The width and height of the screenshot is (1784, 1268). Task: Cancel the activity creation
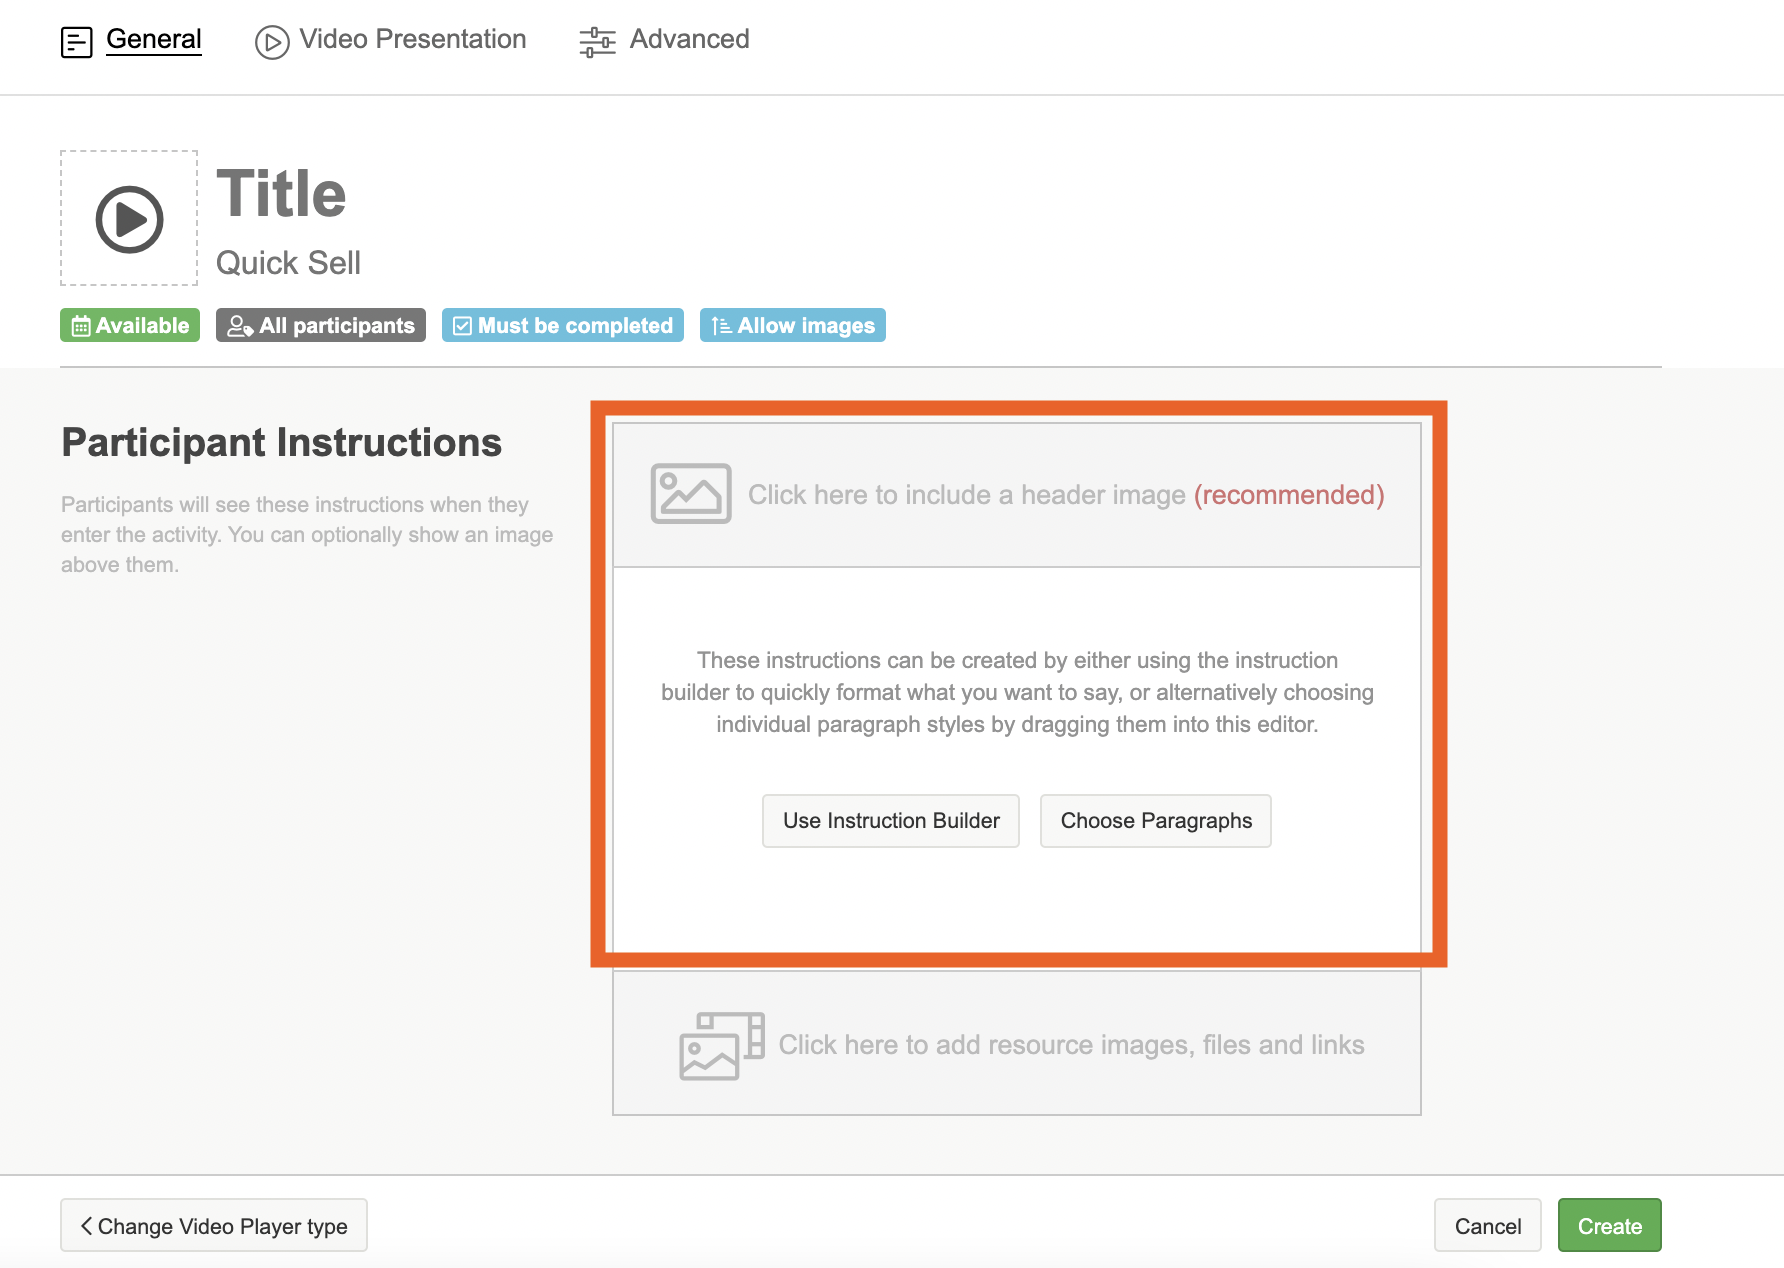tap(1487, 1226)
